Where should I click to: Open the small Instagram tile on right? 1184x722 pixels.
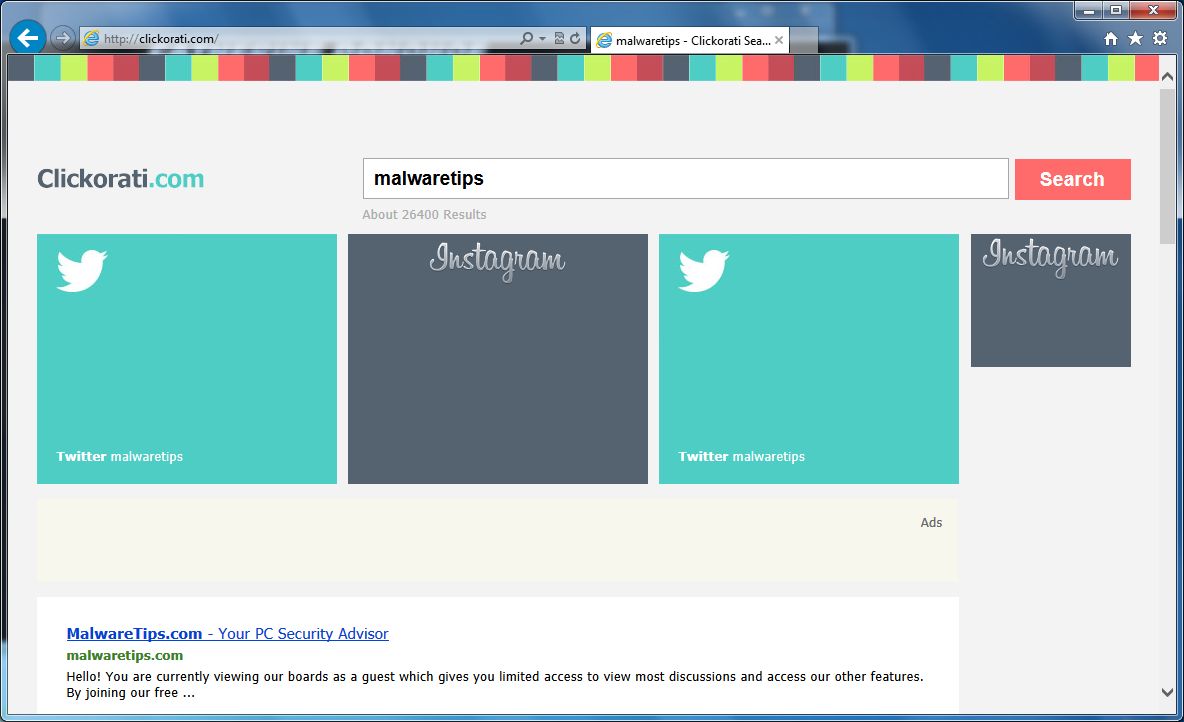pos(1050,301)
